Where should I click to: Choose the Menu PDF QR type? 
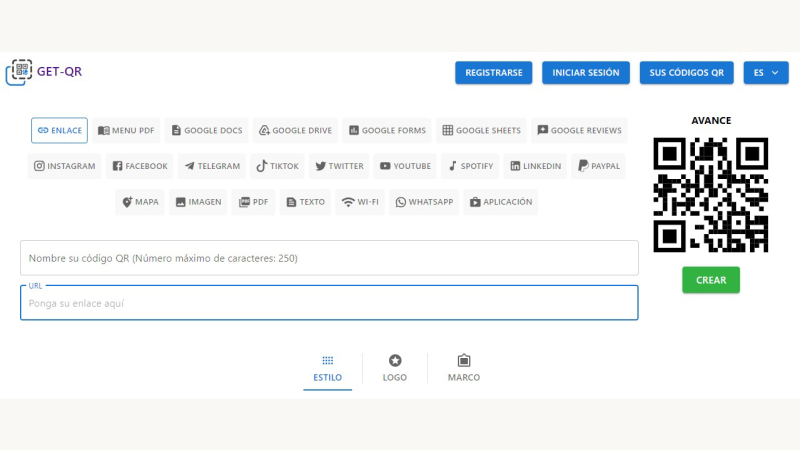(126, 130)
